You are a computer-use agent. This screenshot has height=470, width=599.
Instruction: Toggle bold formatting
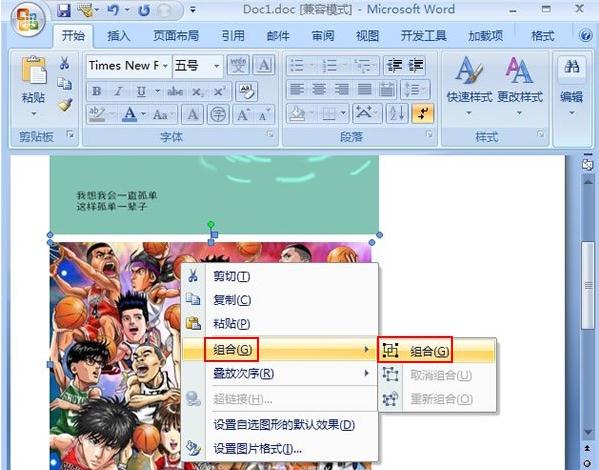pos(97,91)
